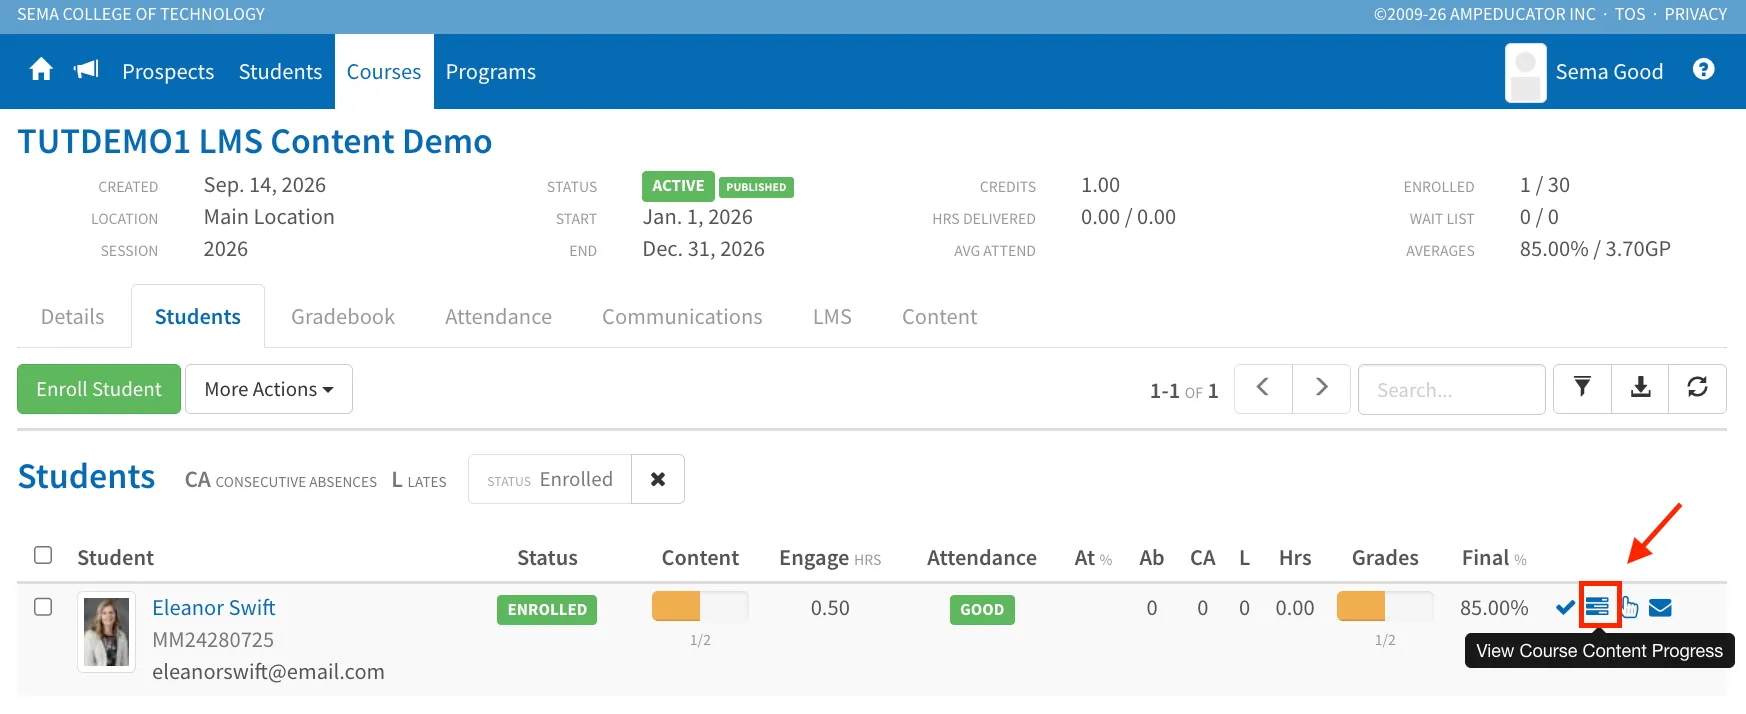This screenshot has width=1746, height=714.
Task: Open Eleanor Swift's student name link
Action: coord(213,608)
